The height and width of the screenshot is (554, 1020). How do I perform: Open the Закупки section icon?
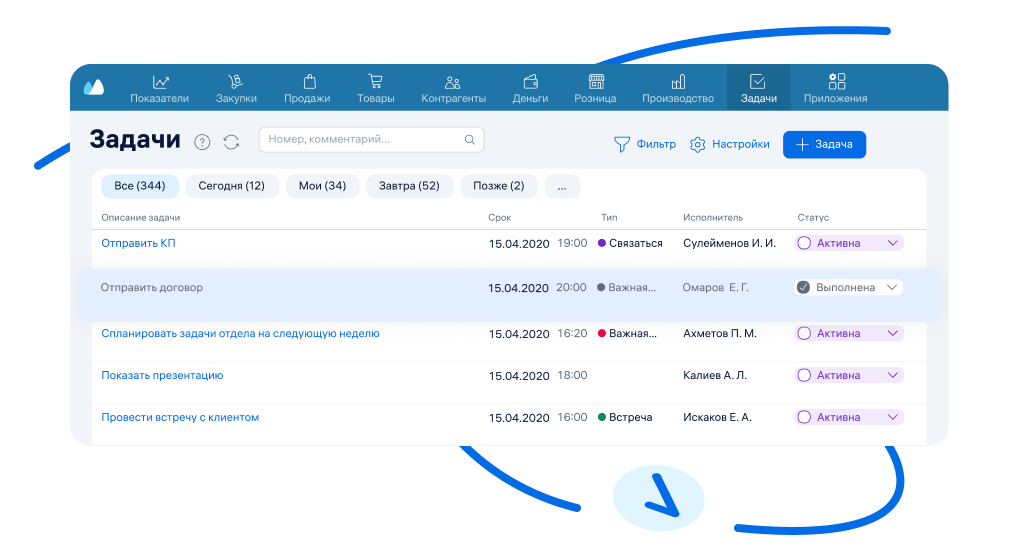click(235, 82)
